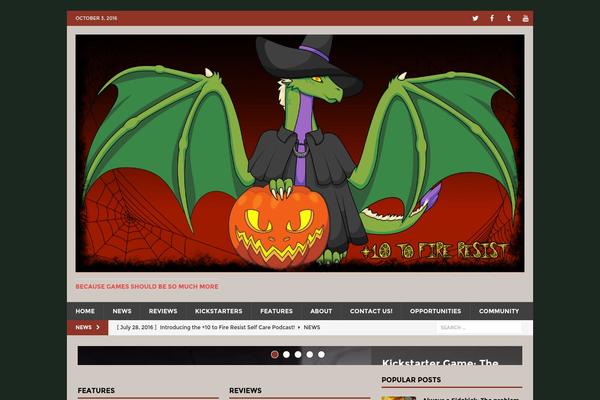The height and width of the screenshot is (400, 600).
Task: Select the second slider dot
Action: 286,354
